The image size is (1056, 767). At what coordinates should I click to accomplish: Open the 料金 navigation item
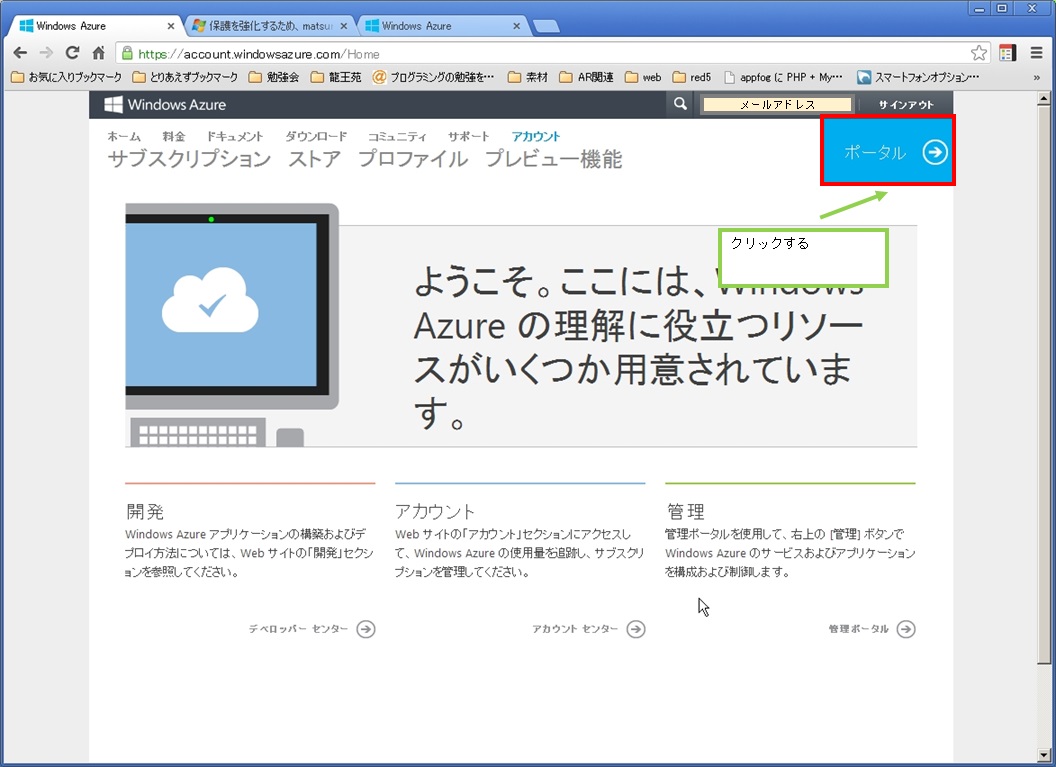(x=174, y=136)
